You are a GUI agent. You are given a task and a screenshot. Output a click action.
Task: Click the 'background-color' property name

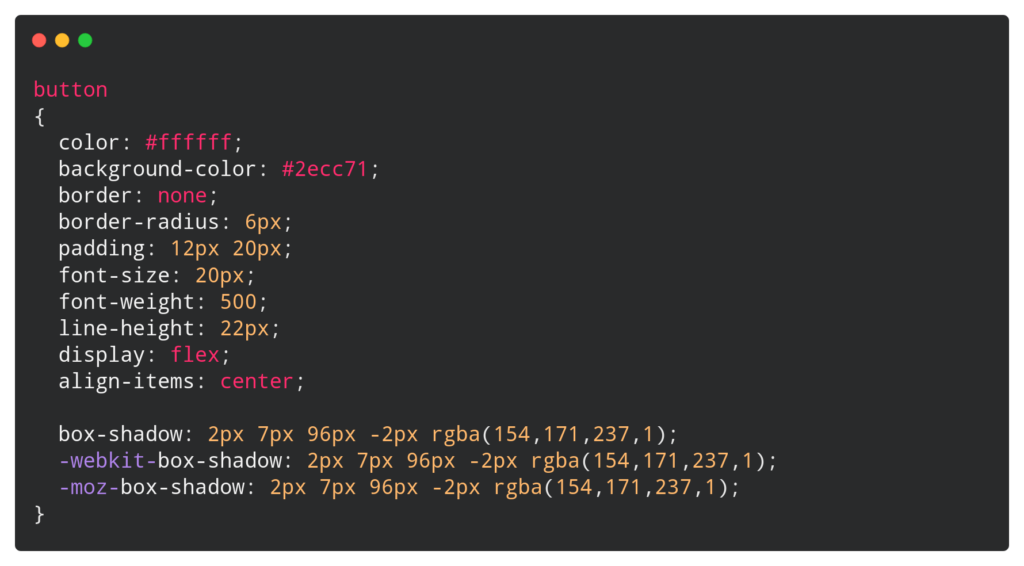pyautogui.click(x=157, y=169)
